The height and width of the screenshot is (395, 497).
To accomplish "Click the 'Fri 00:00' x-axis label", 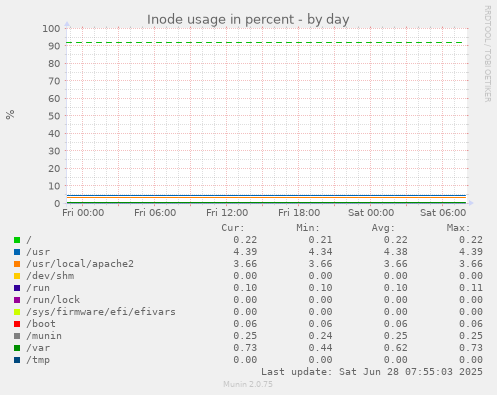I will click(83, 213).
